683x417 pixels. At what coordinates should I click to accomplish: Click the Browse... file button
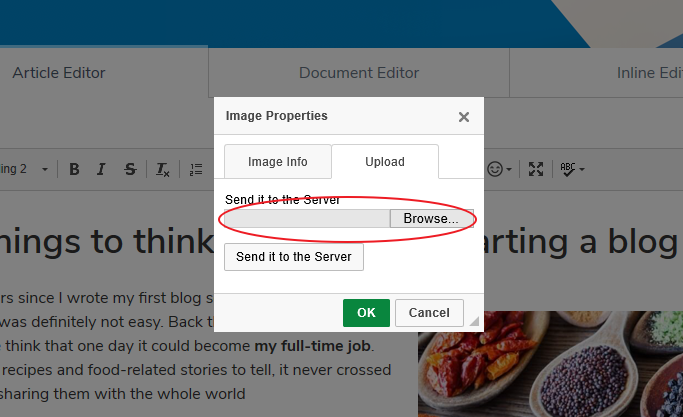[x=431, y=218]
